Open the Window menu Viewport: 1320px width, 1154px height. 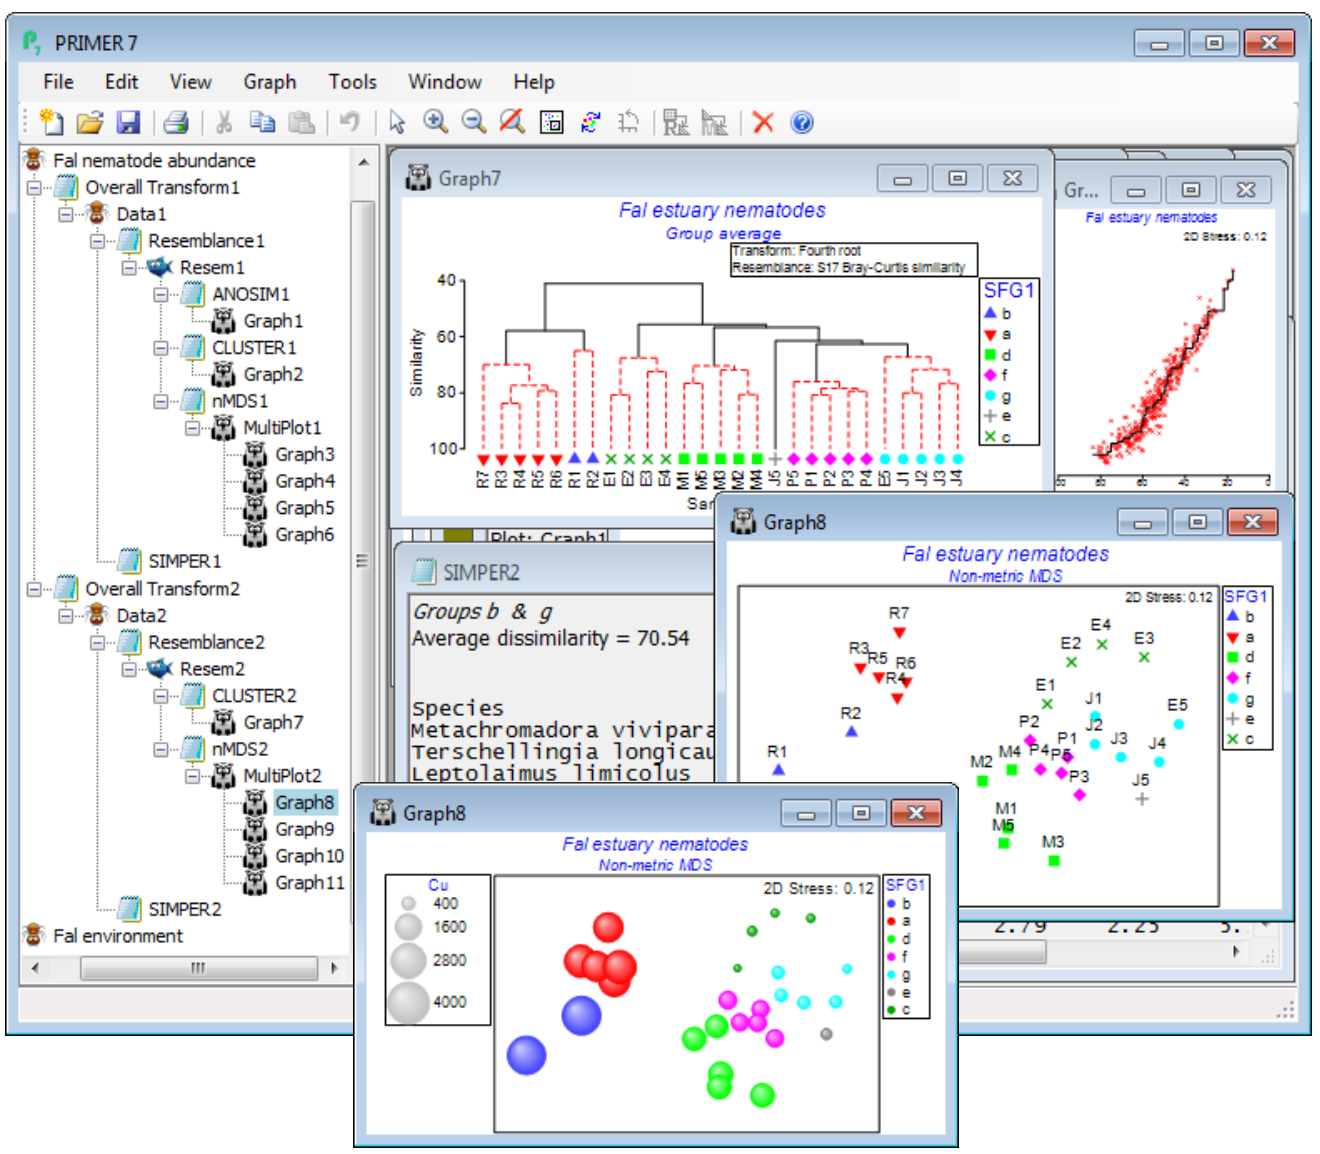[x=445, y=82]
